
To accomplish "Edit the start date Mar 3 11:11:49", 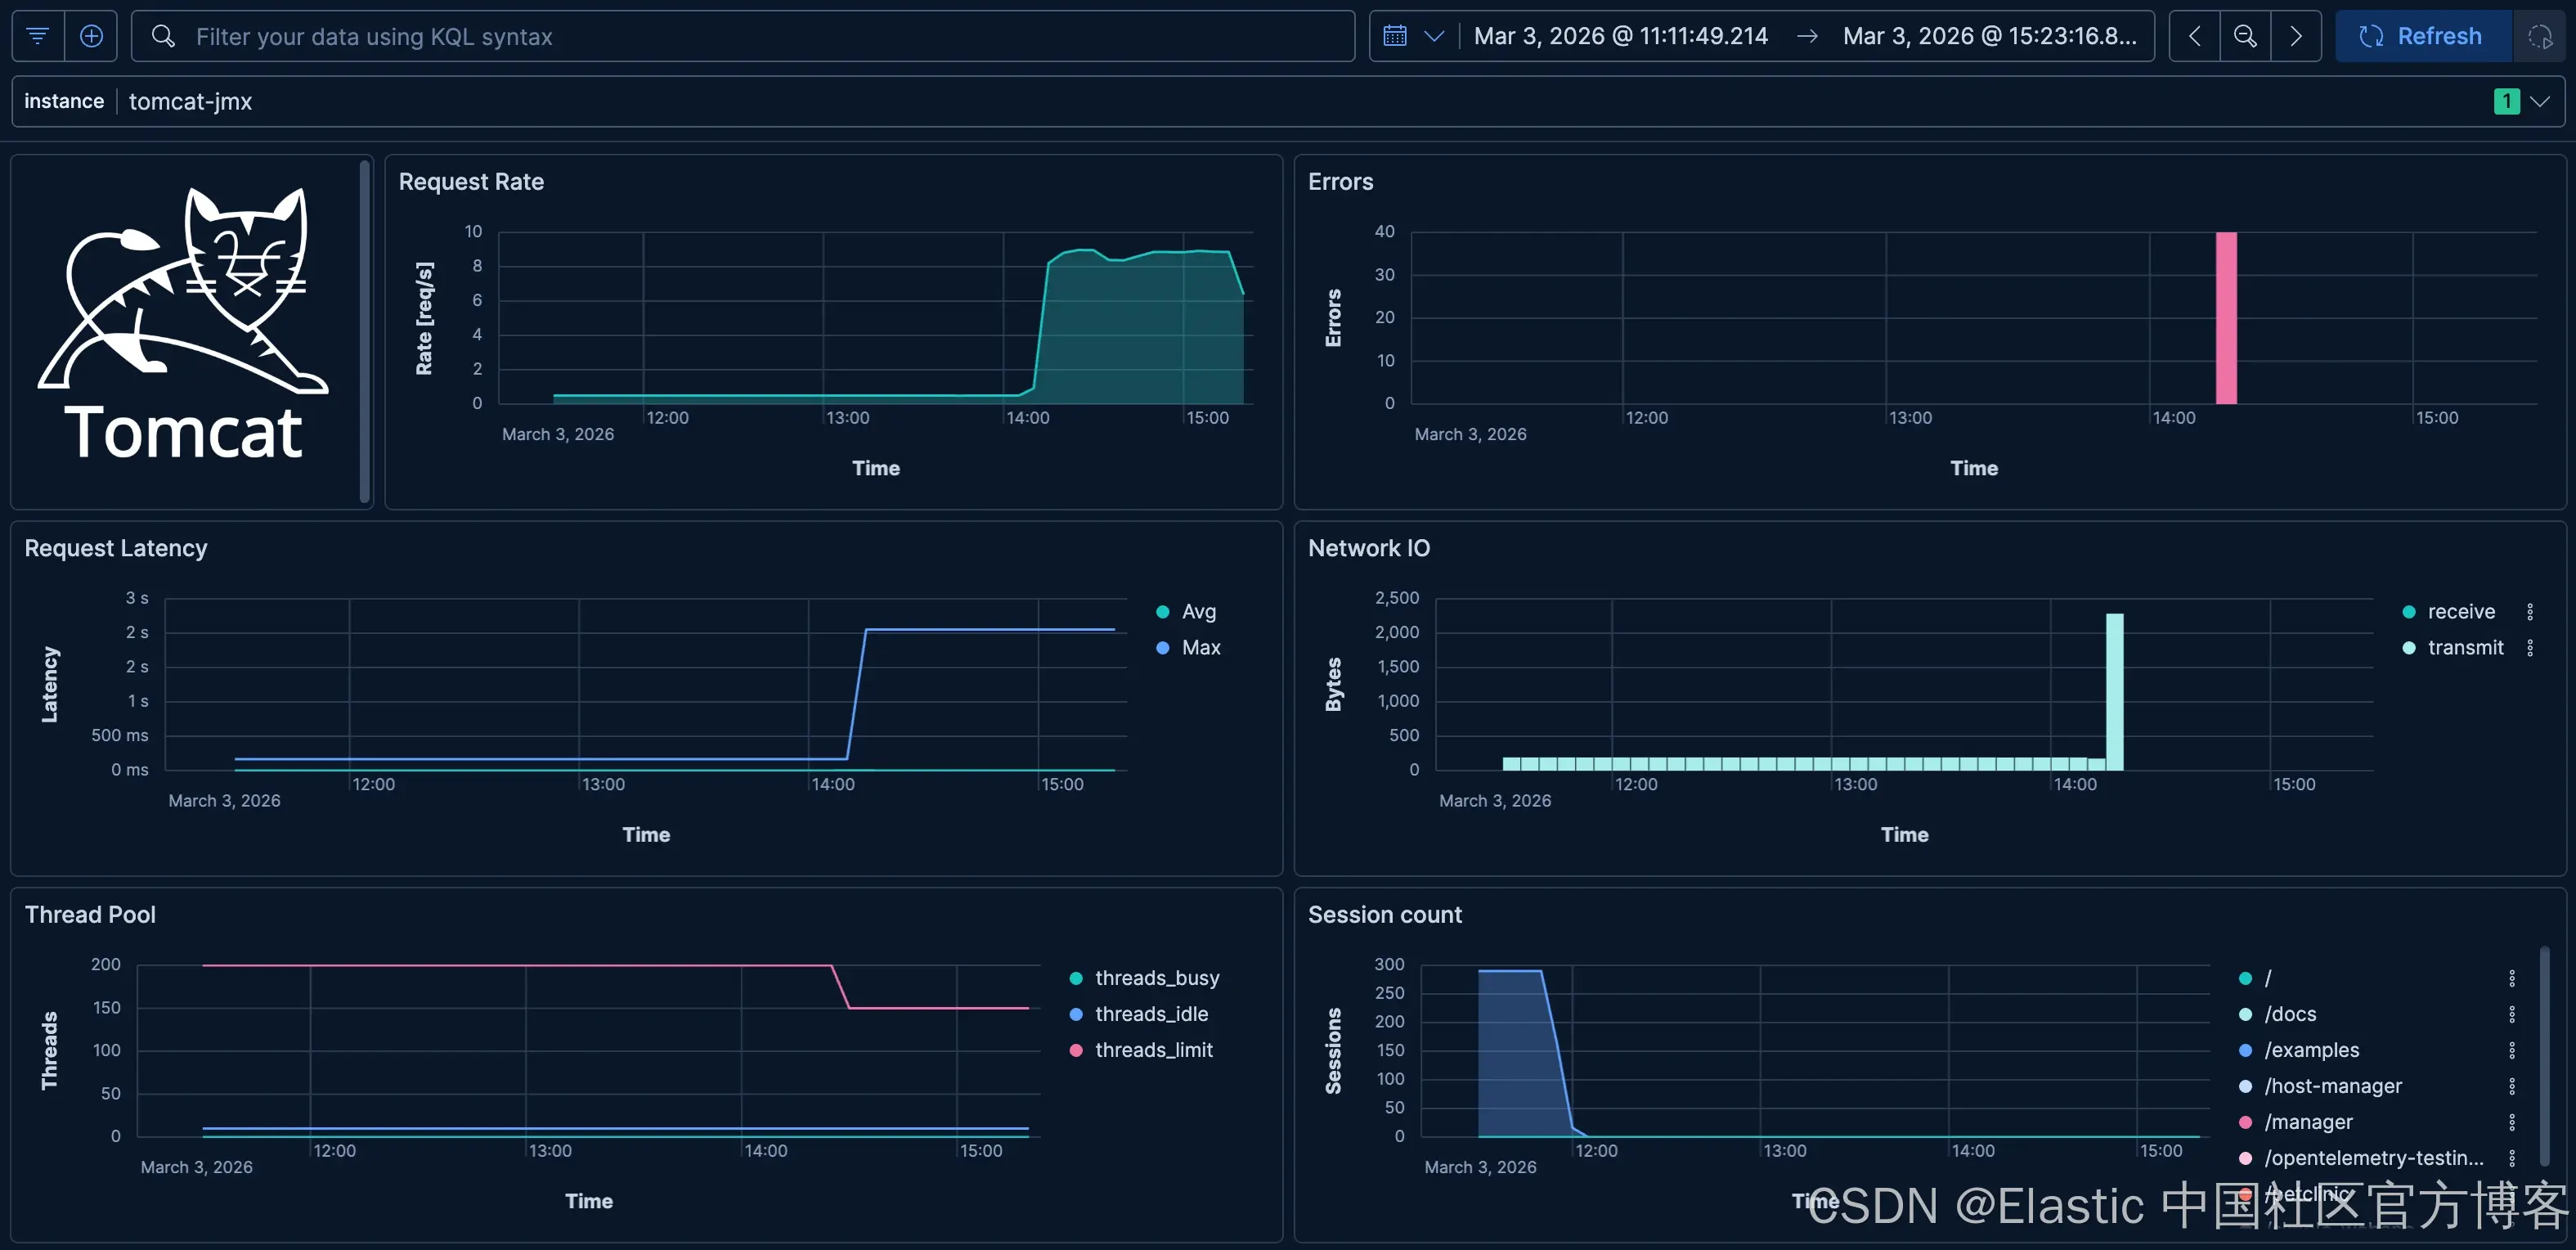I will pos(1620,36).
